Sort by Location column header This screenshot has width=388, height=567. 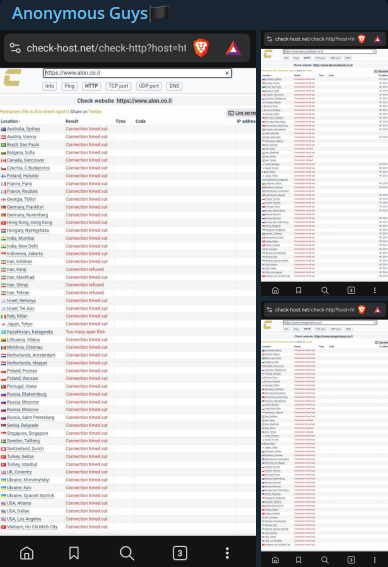tap(10, 121)
